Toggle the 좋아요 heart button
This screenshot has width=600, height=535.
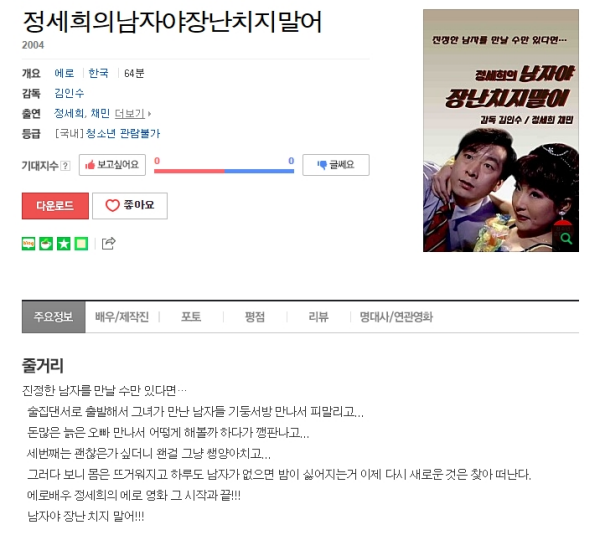click(x=130, y=206)
